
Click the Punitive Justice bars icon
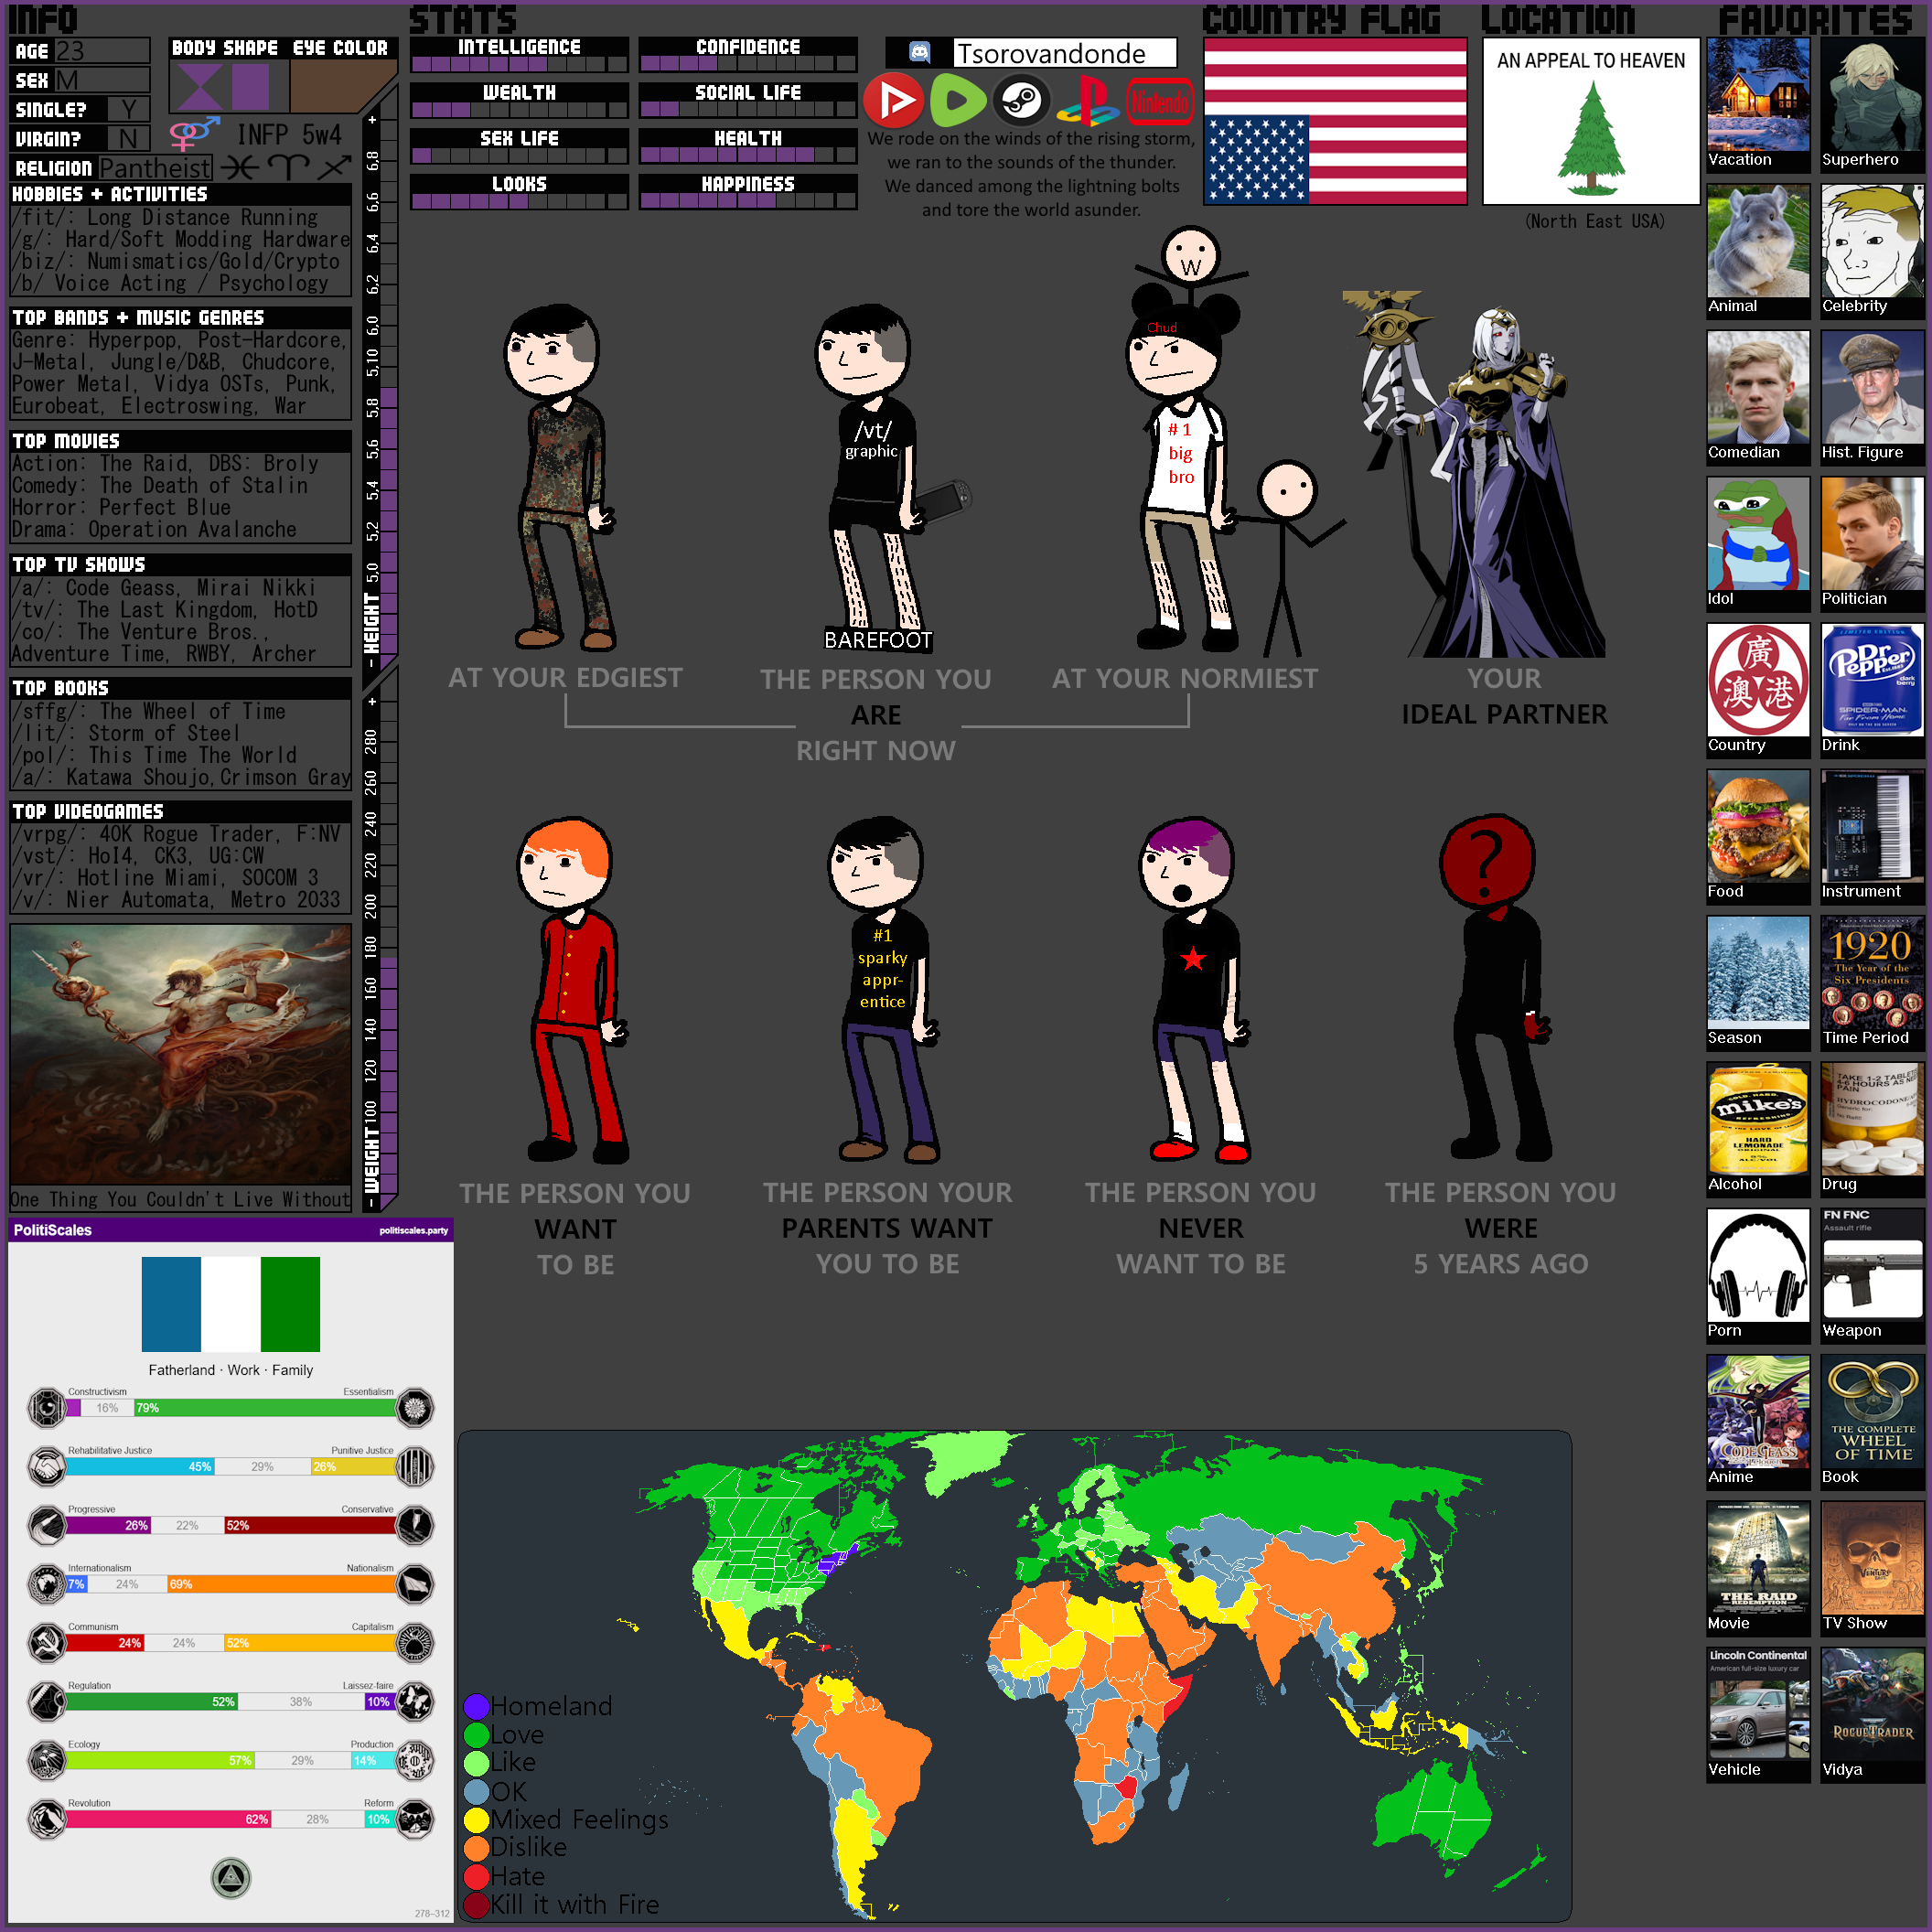415,1466
